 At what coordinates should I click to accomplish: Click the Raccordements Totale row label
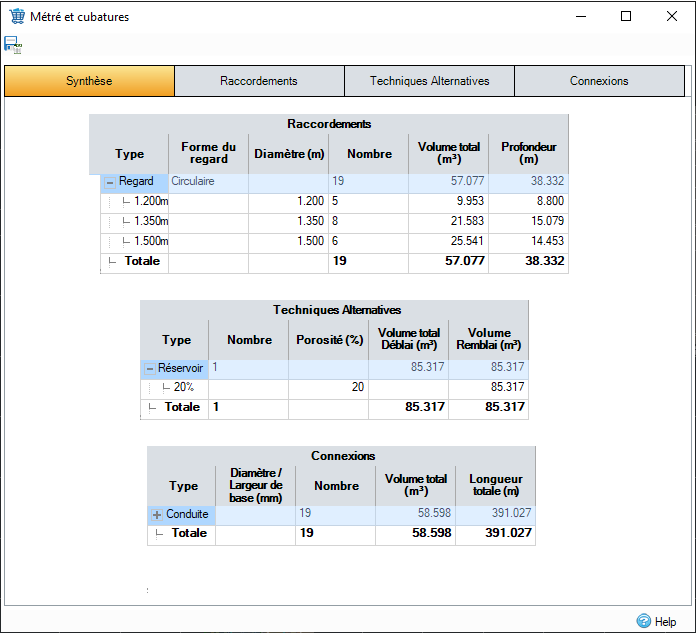pyautogui.click(x=142, y=261)
